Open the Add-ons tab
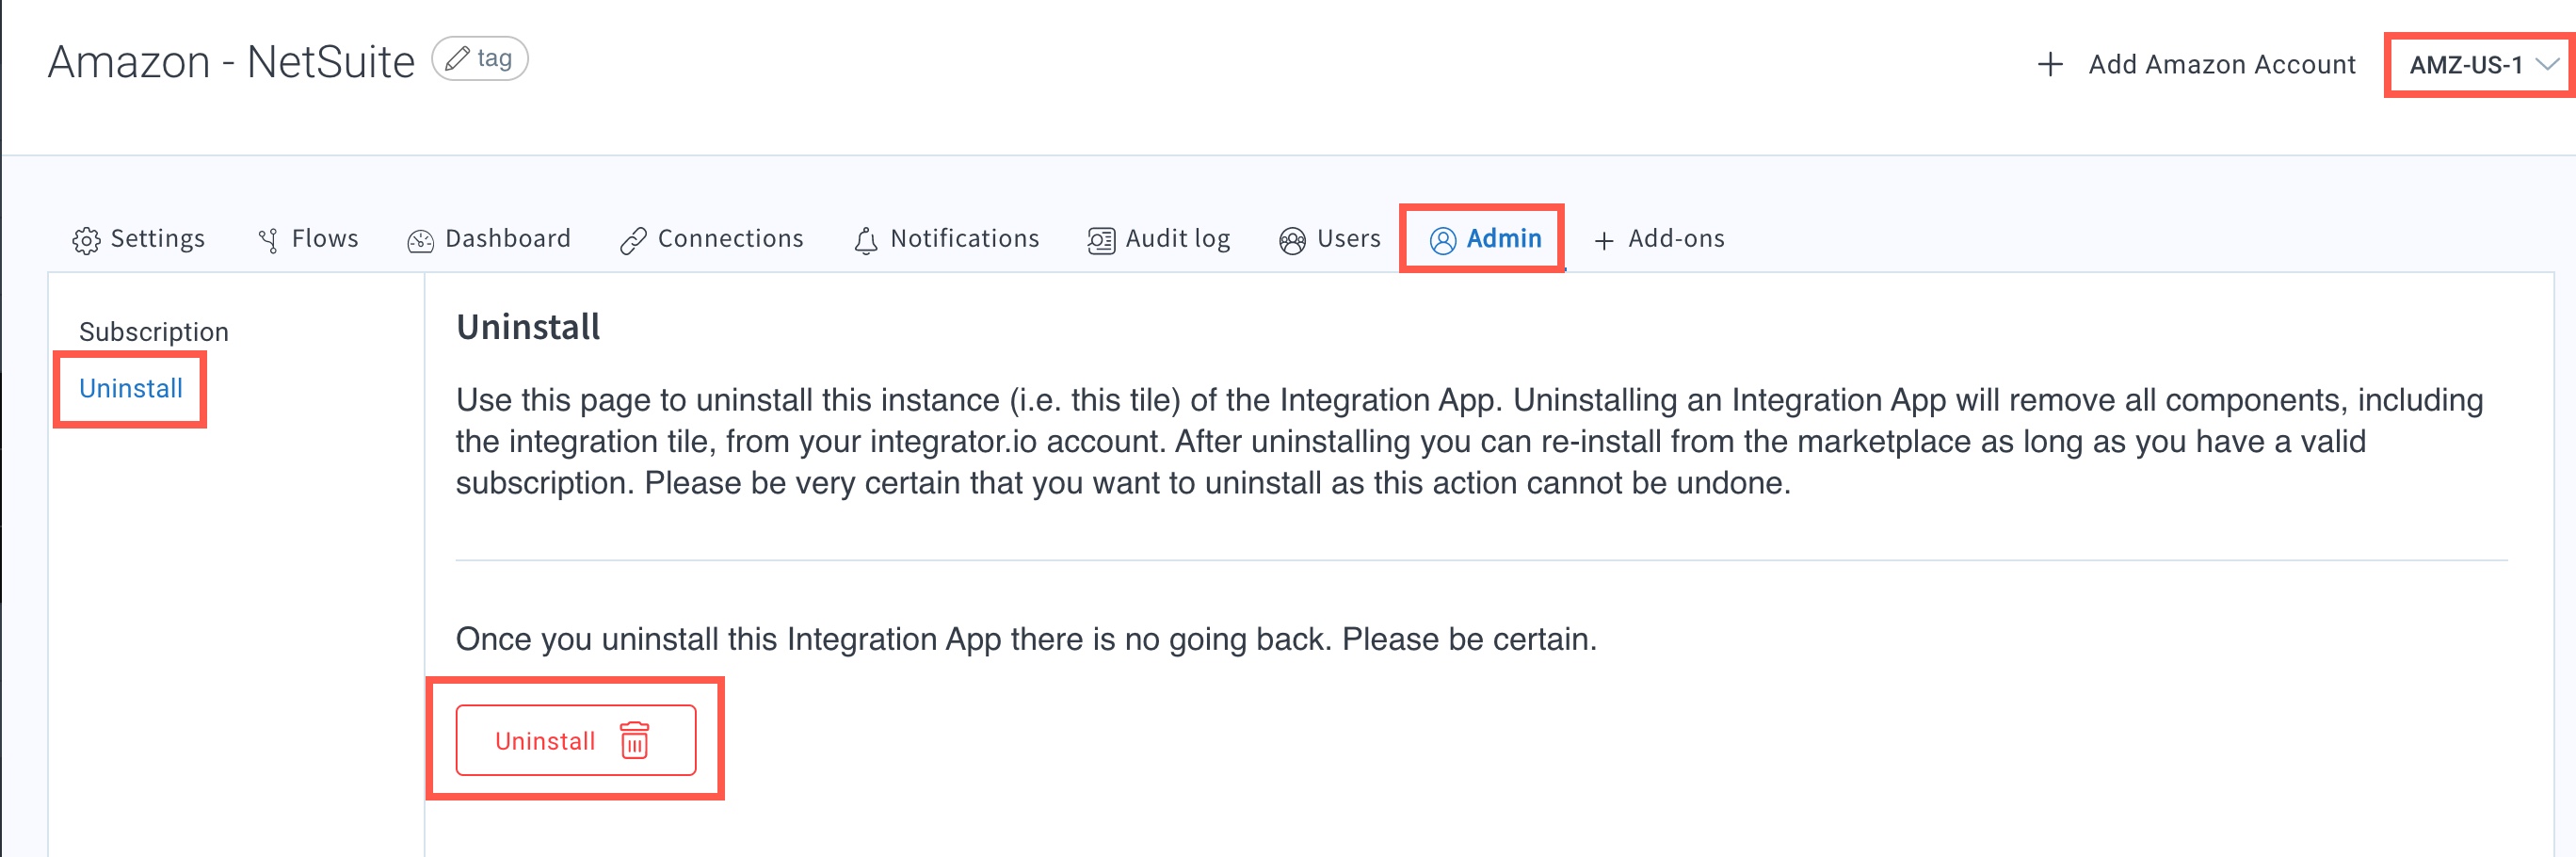 click(x=1660, y=239)
